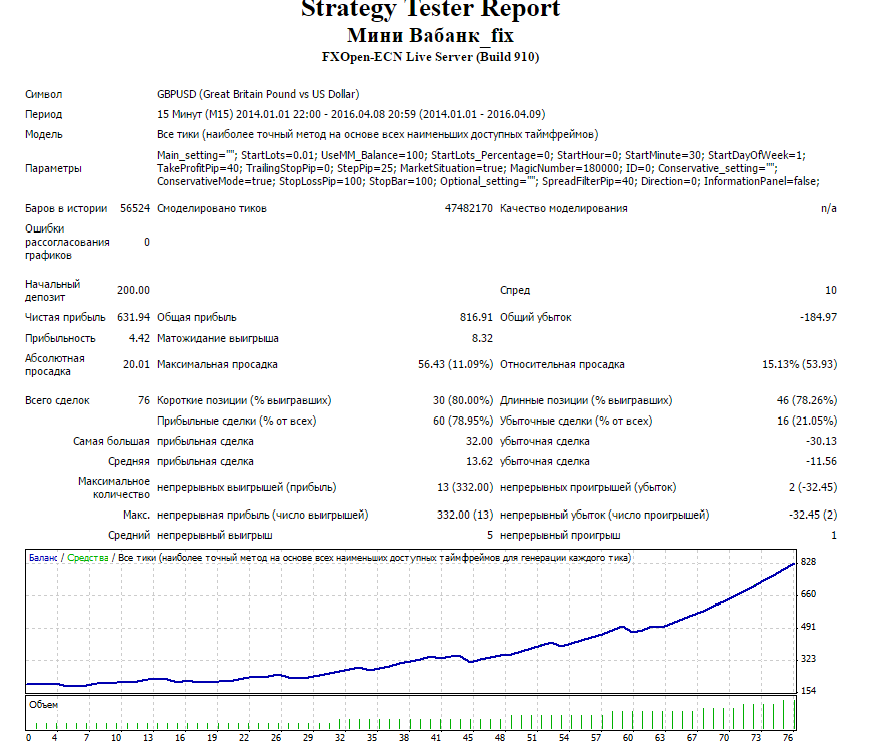879x743 pixels.
Task: Click 'FXOpen-ECN Live Server (Build 910)' line
Action: (x=430, y=57)
